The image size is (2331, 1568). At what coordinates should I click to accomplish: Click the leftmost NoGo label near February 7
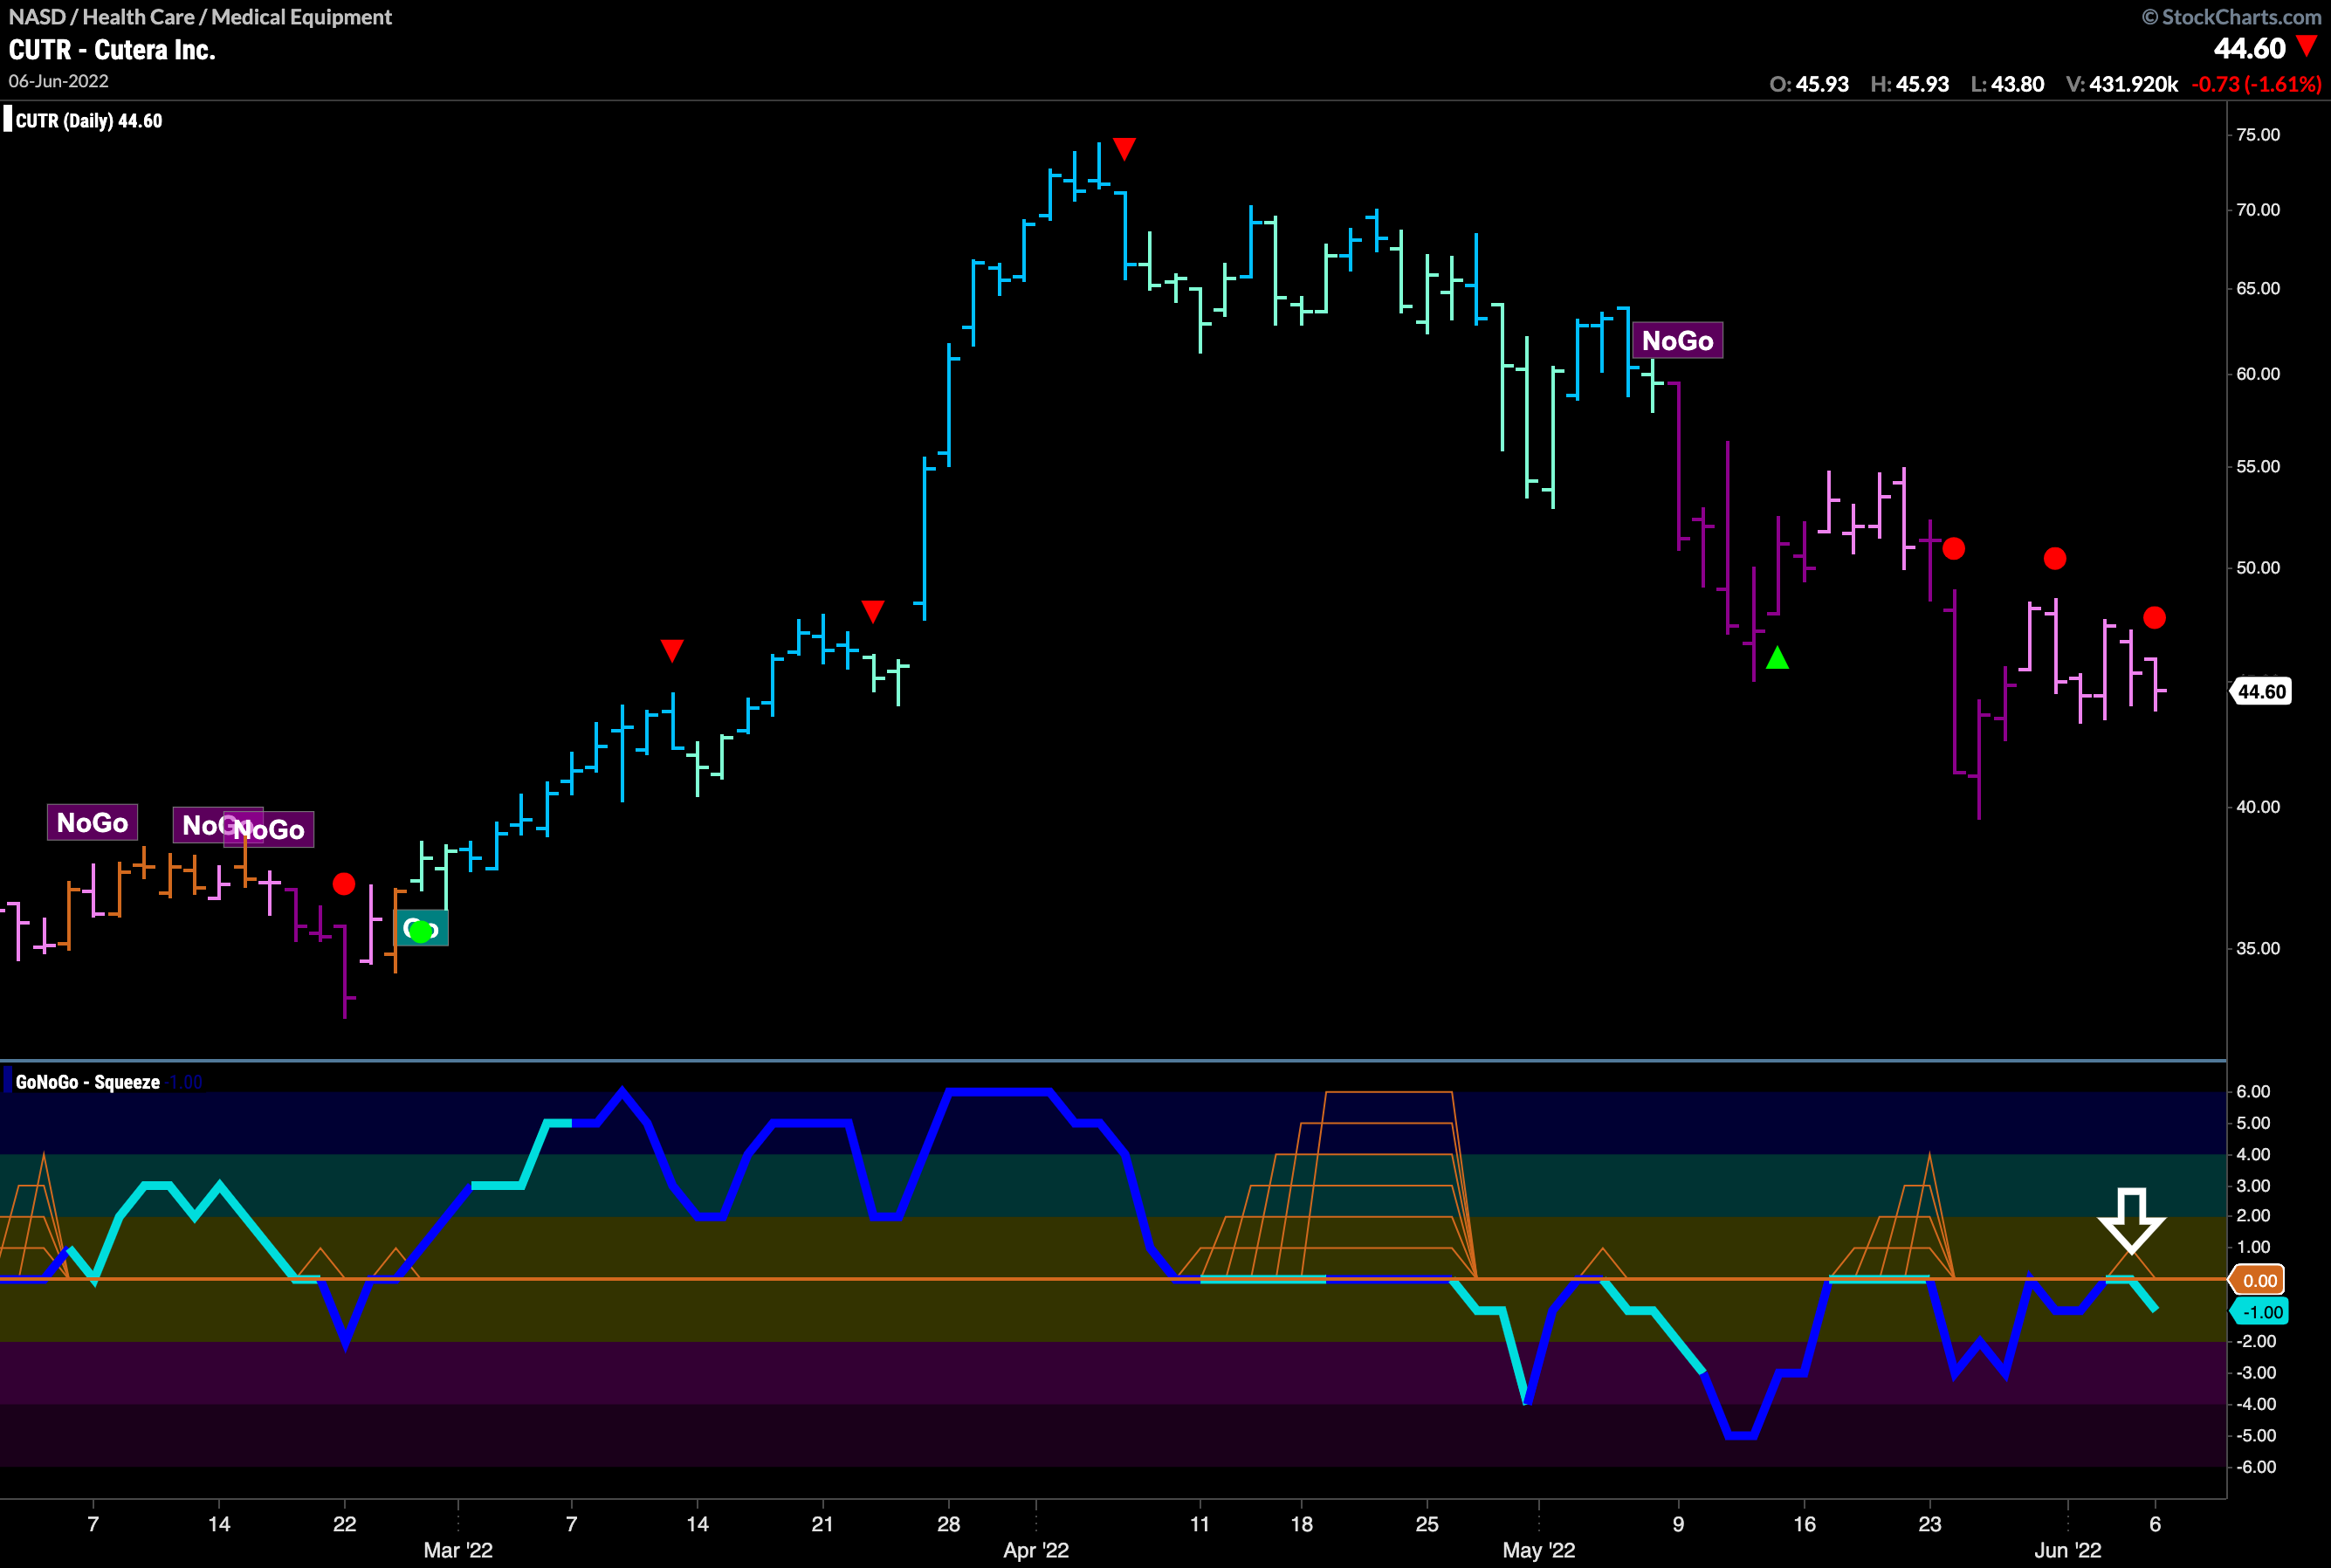[x=92, y=822]
